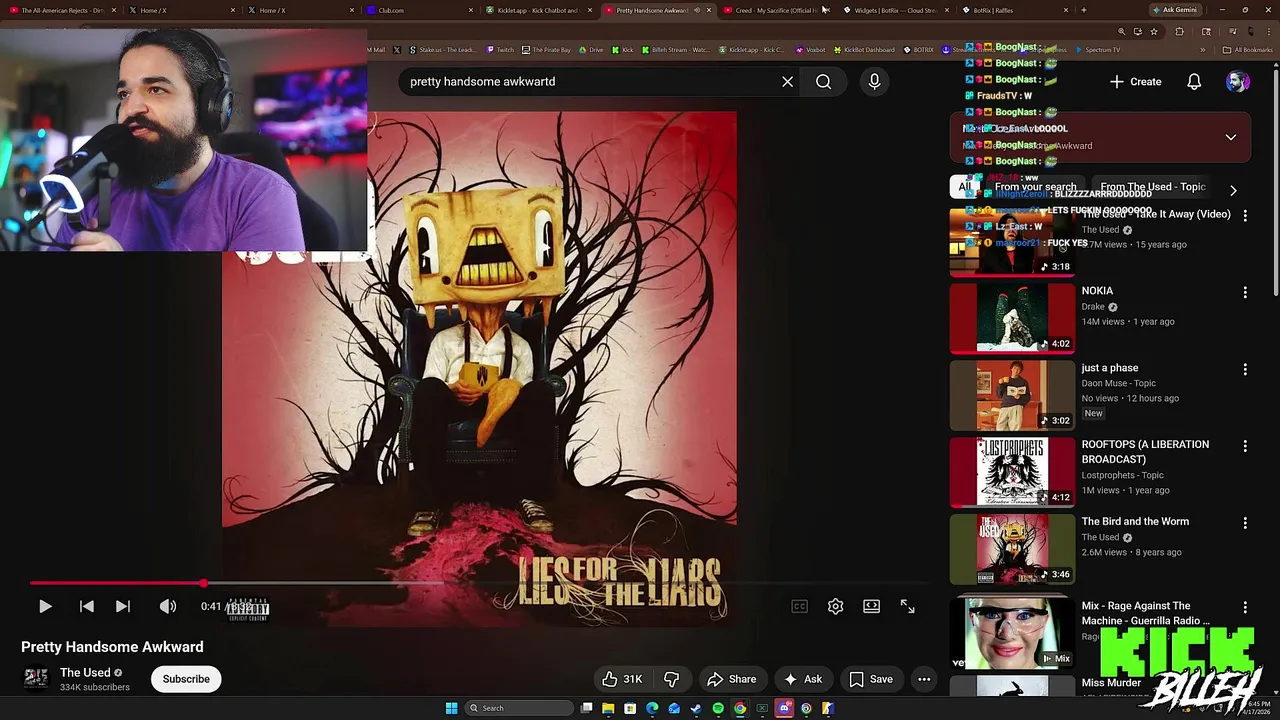This screenshot has height=720, width=1280.
Task: Share this video
Action: 732,679
